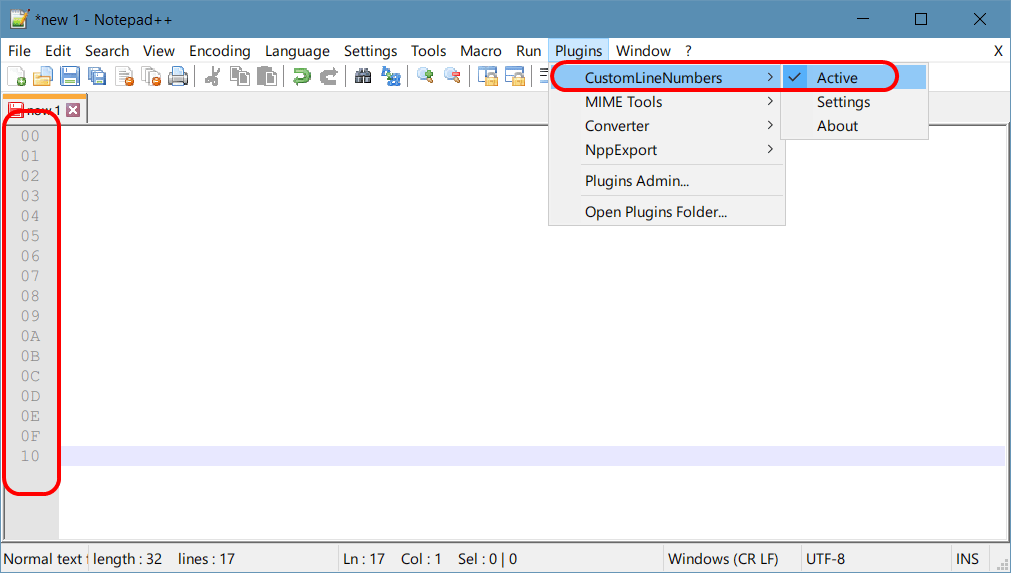Zoom out with the magnifier minus icon
This screenshot has width=1011, height=573.
click(453, 76)
